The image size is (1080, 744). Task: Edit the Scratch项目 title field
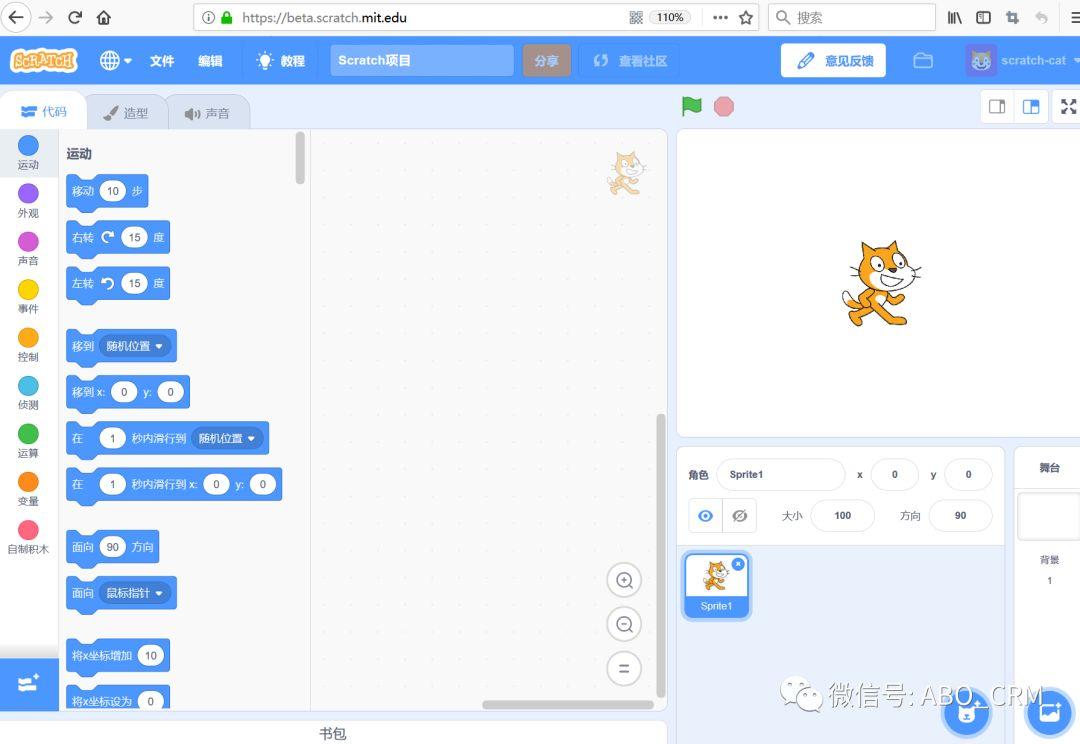coord(422,61)
